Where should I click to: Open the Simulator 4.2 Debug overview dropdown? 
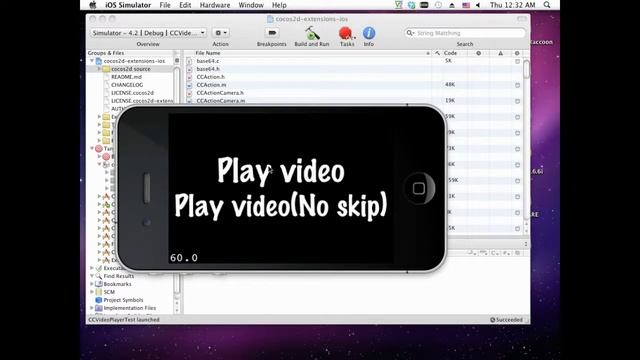point(148,33)
